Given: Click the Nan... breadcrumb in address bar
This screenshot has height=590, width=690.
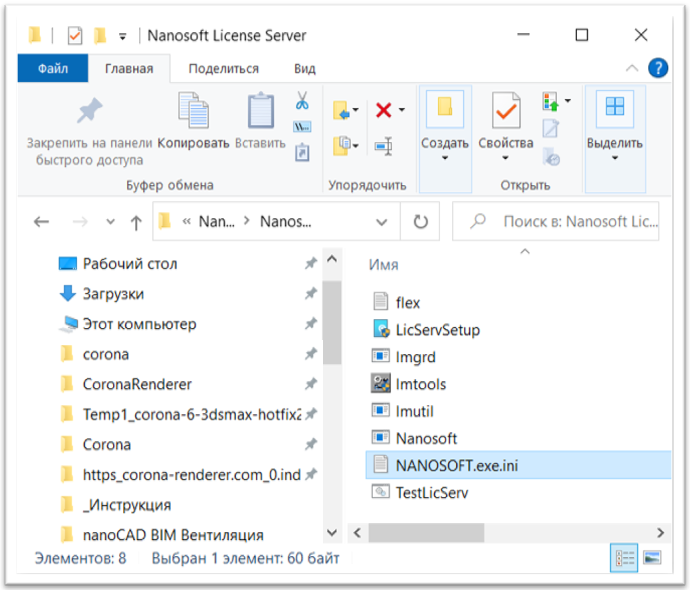Looking at the screenshot, I should 217,221.
